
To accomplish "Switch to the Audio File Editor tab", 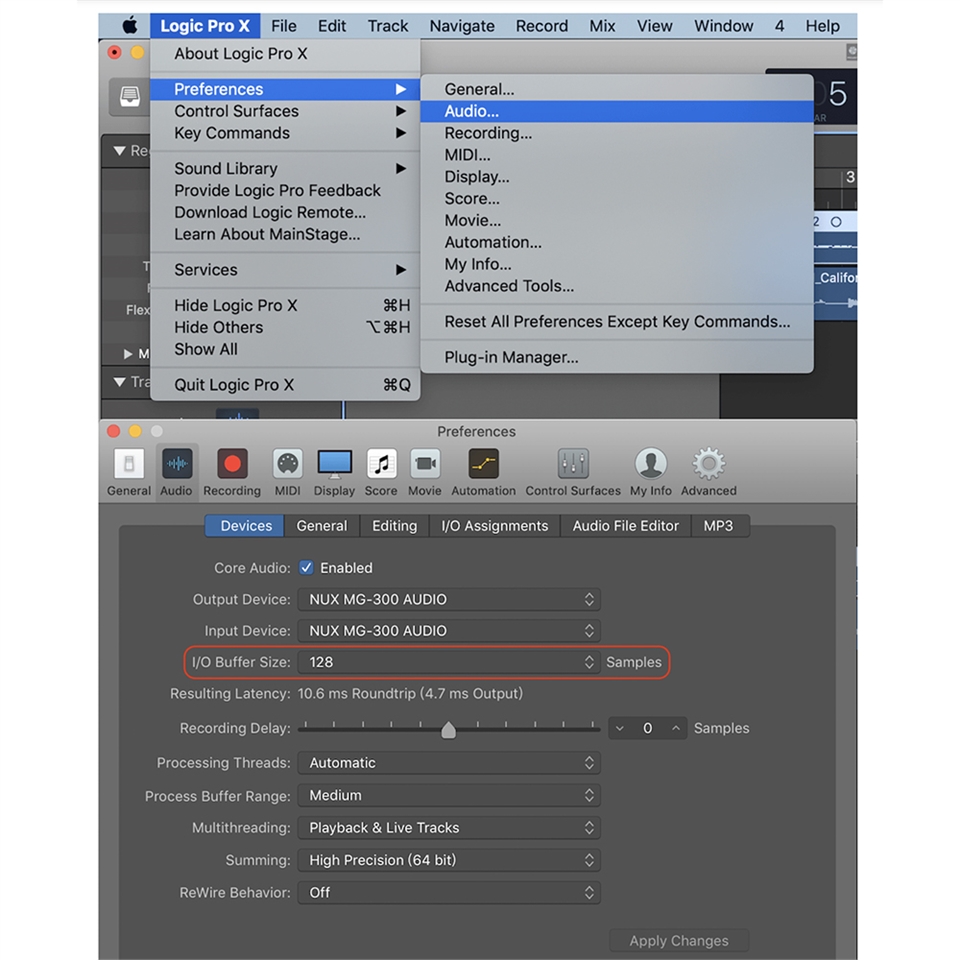I will (x=626, y=526).
